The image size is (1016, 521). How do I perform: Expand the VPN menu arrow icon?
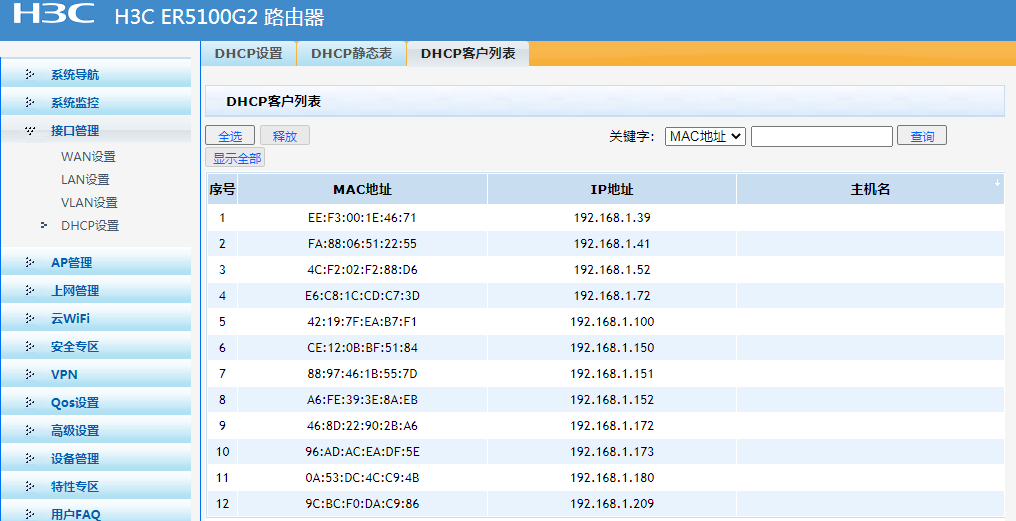30,375
